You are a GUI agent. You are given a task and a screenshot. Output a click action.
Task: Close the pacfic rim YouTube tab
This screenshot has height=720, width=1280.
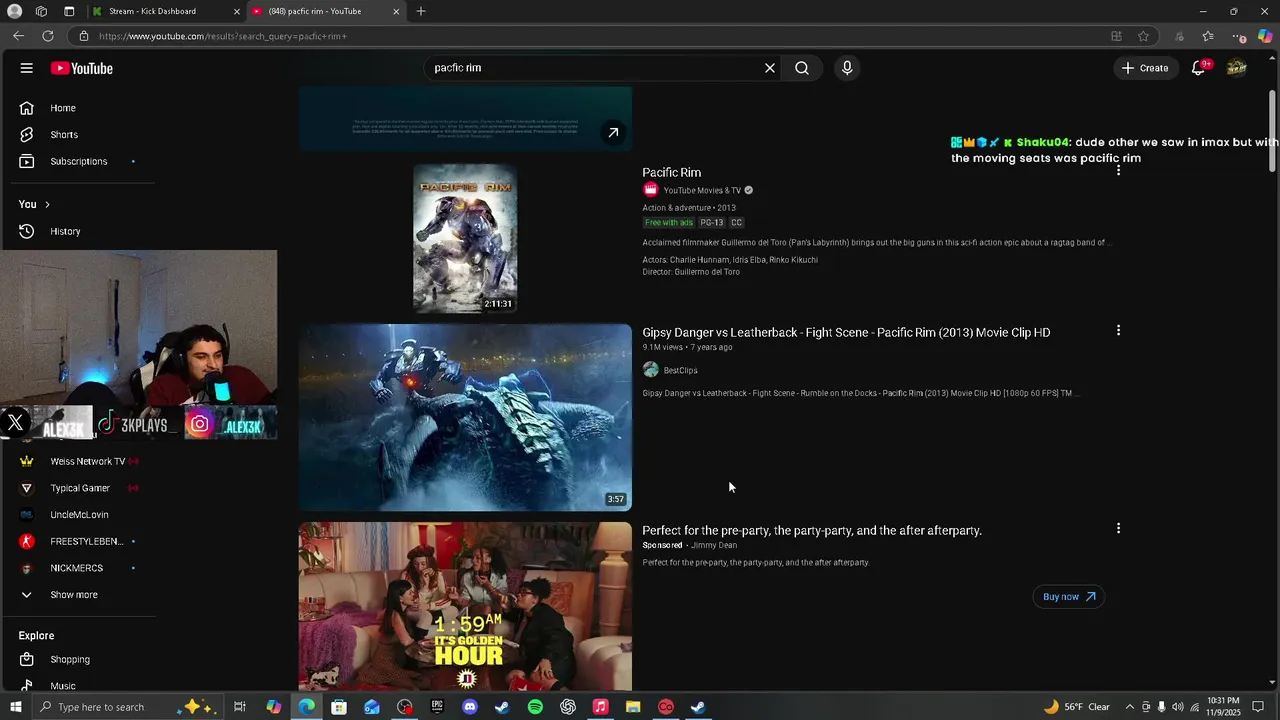point(396,11)
